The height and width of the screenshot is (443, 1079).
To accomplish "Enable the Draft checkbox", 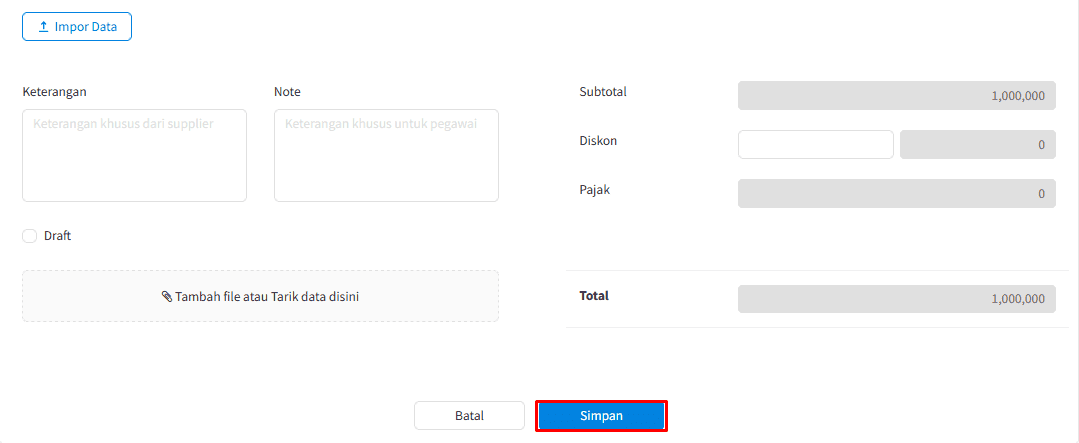I will 30,236.
